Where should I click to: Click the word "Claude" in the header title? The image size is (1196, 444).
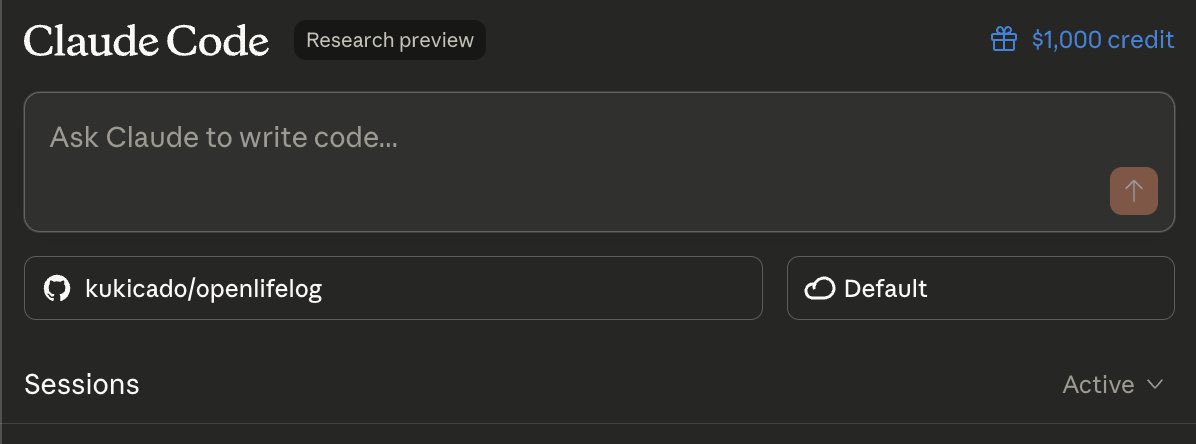[90, 41]
